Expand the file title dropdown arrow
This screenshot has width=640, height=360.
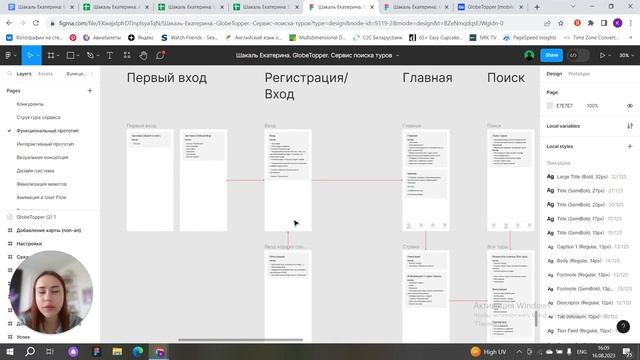[x=398, y=55]
